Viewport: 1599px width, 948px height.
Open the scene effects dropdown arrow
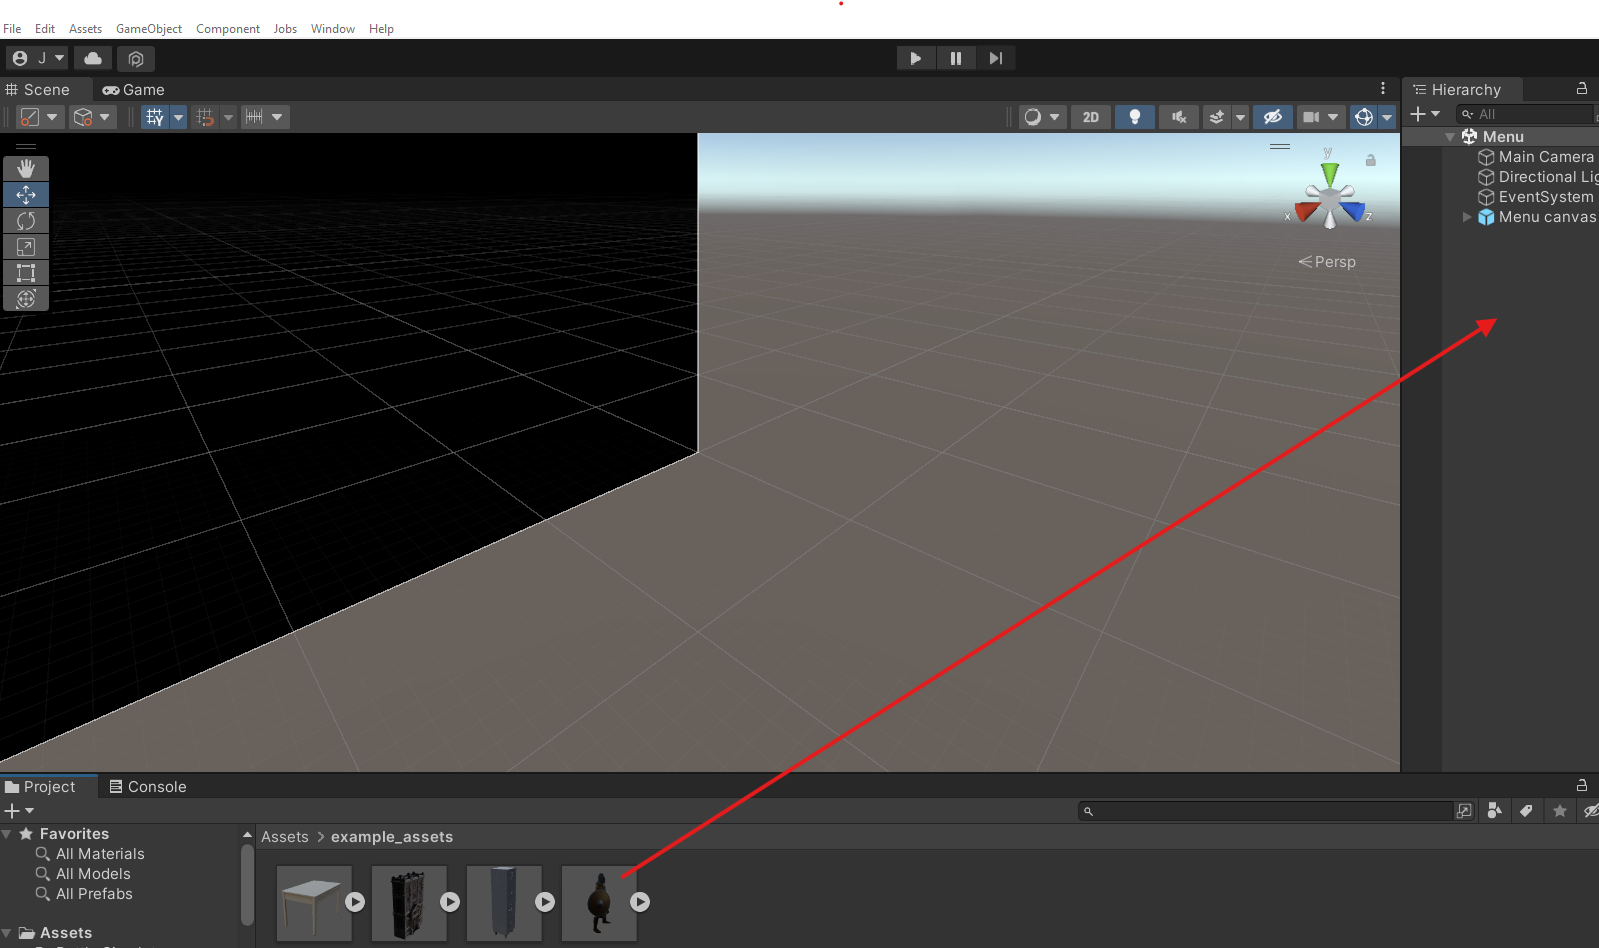click(1240, 117)
